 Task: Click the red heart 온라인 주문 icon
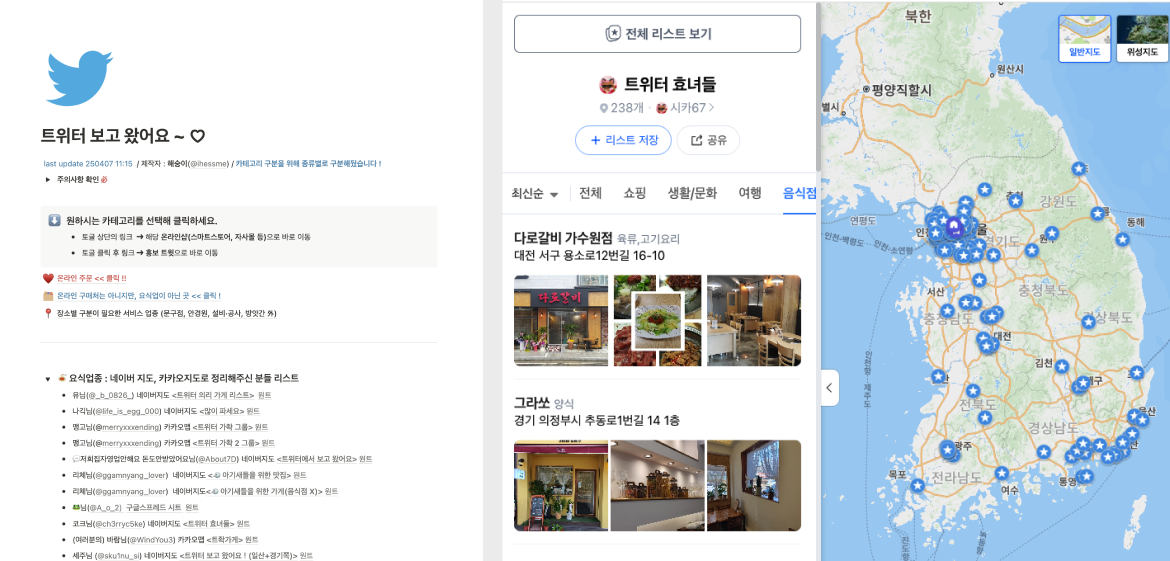pos(48,278)
